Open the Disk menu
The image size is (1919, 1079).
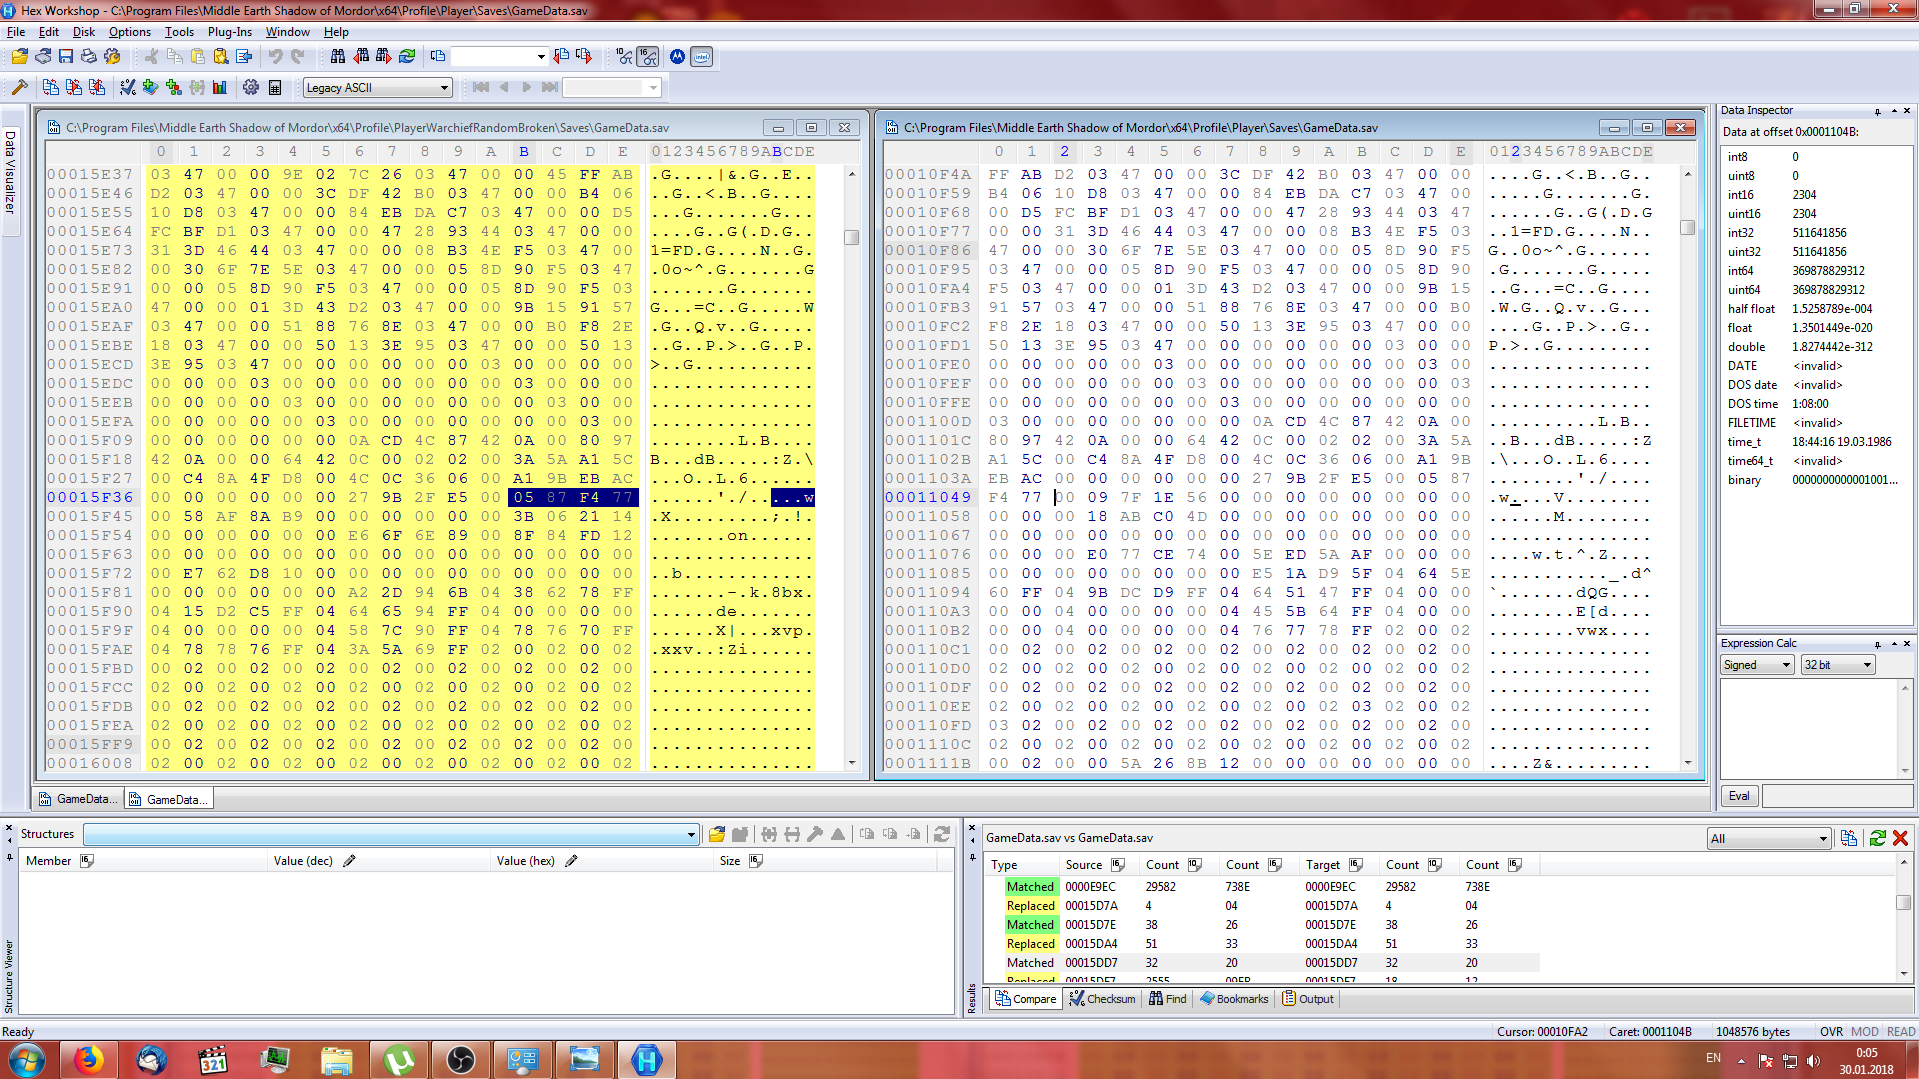84,32
